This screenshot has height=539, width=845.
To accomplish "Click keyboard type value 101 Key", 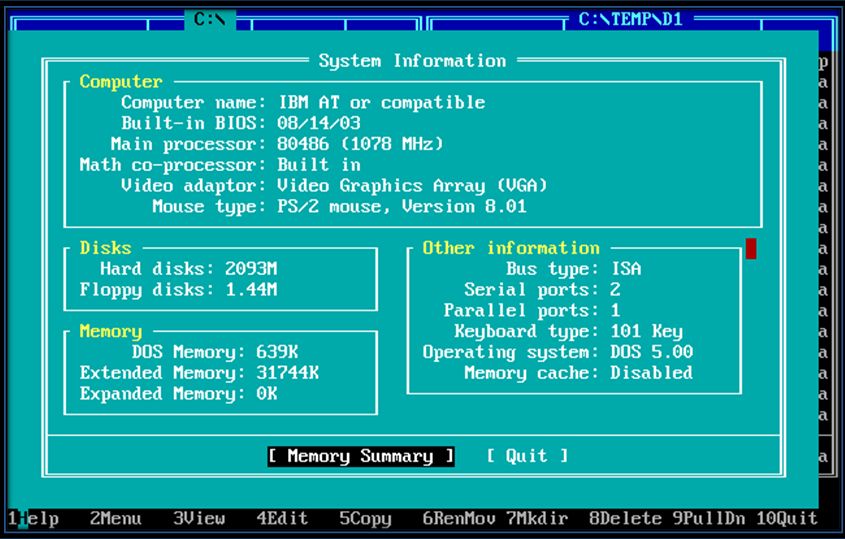I will click(647, 331).
